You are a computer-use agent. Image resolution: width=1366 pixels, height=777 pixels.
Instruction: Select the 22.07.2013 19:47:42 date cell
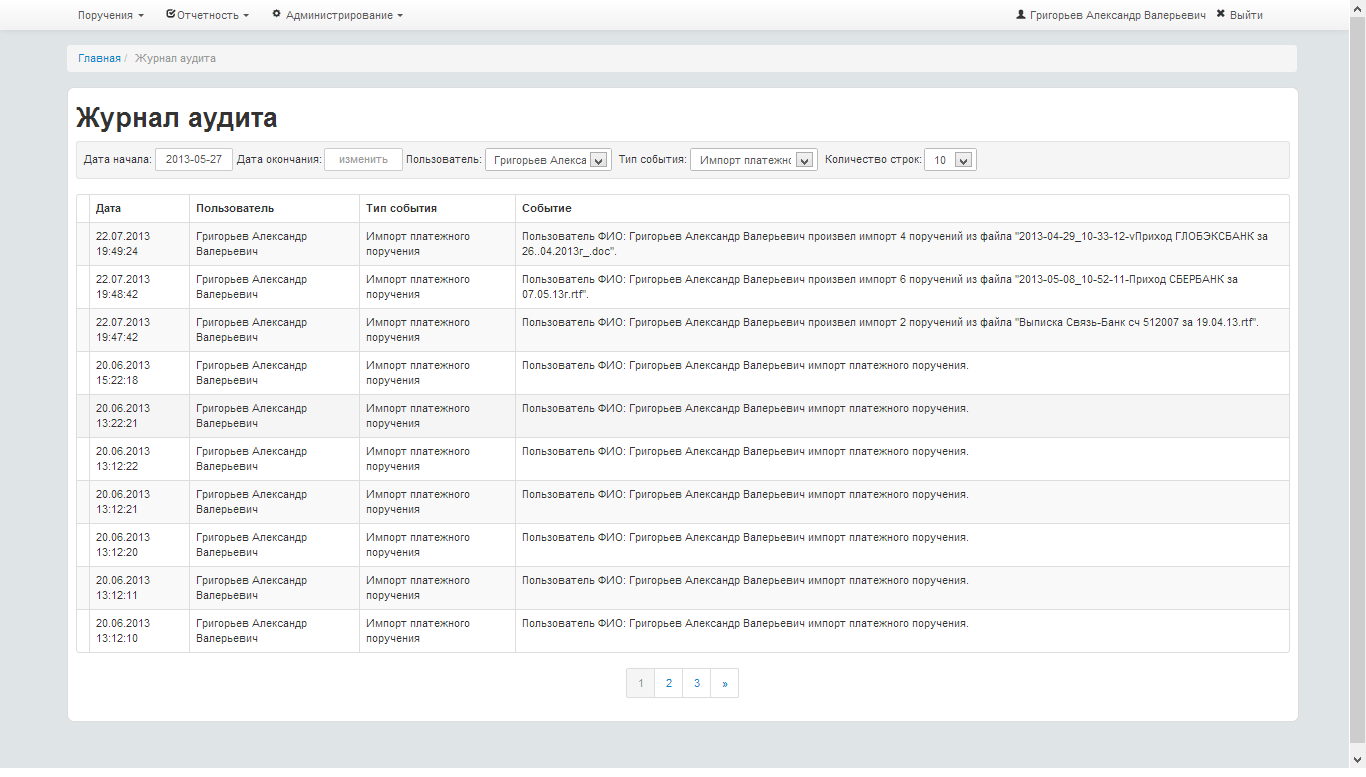139,330
